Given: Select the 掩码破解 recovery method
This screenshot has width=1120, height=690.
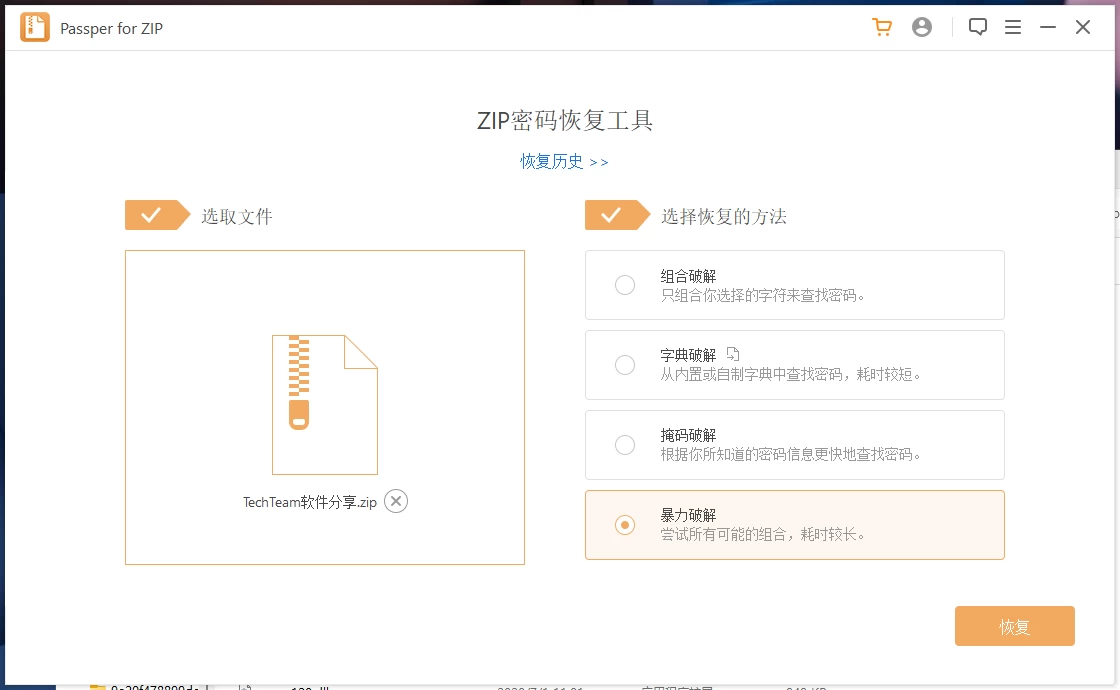Looking at the screenshot, I should click(x=625, y=445).
